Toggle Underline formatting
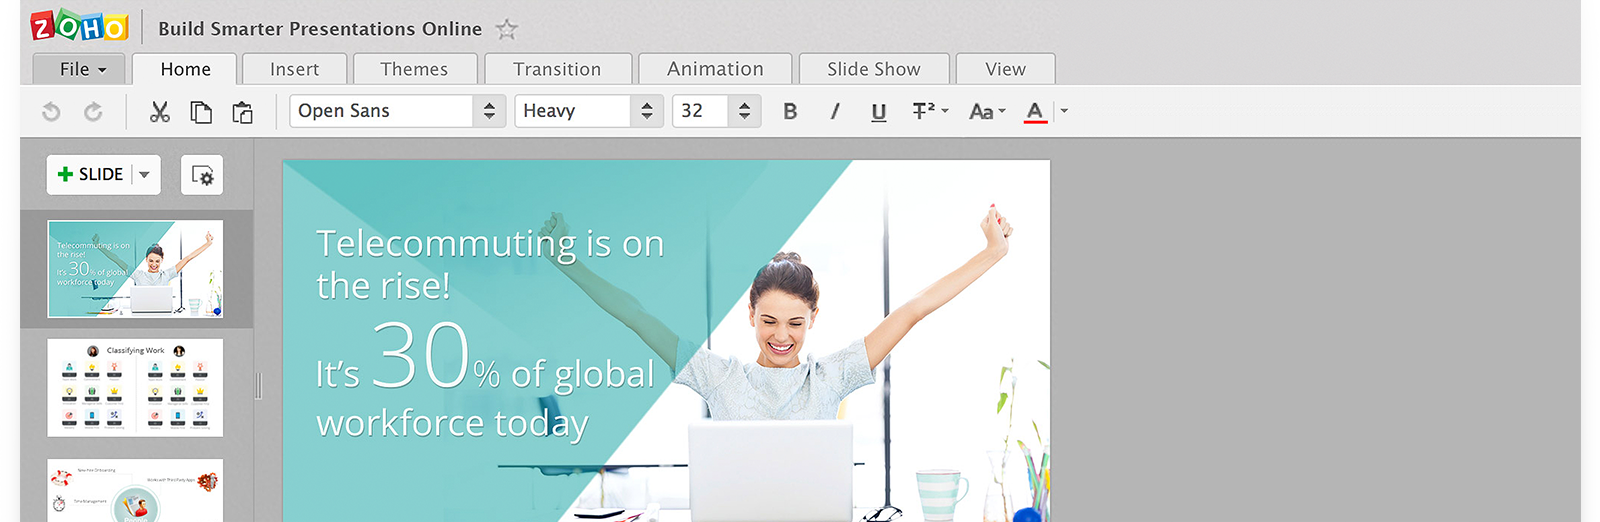Image resolution: width=1600 pixels, height=522 pixels. point(878,111)
